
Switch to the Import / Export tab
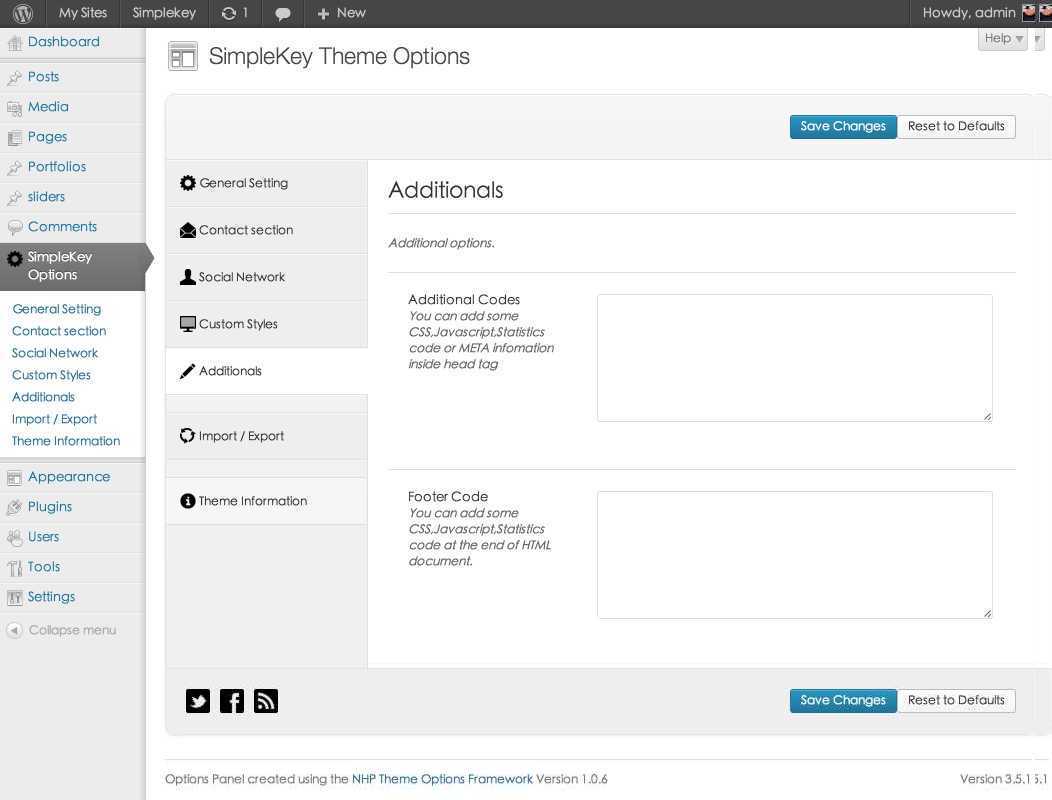[241, 436]
